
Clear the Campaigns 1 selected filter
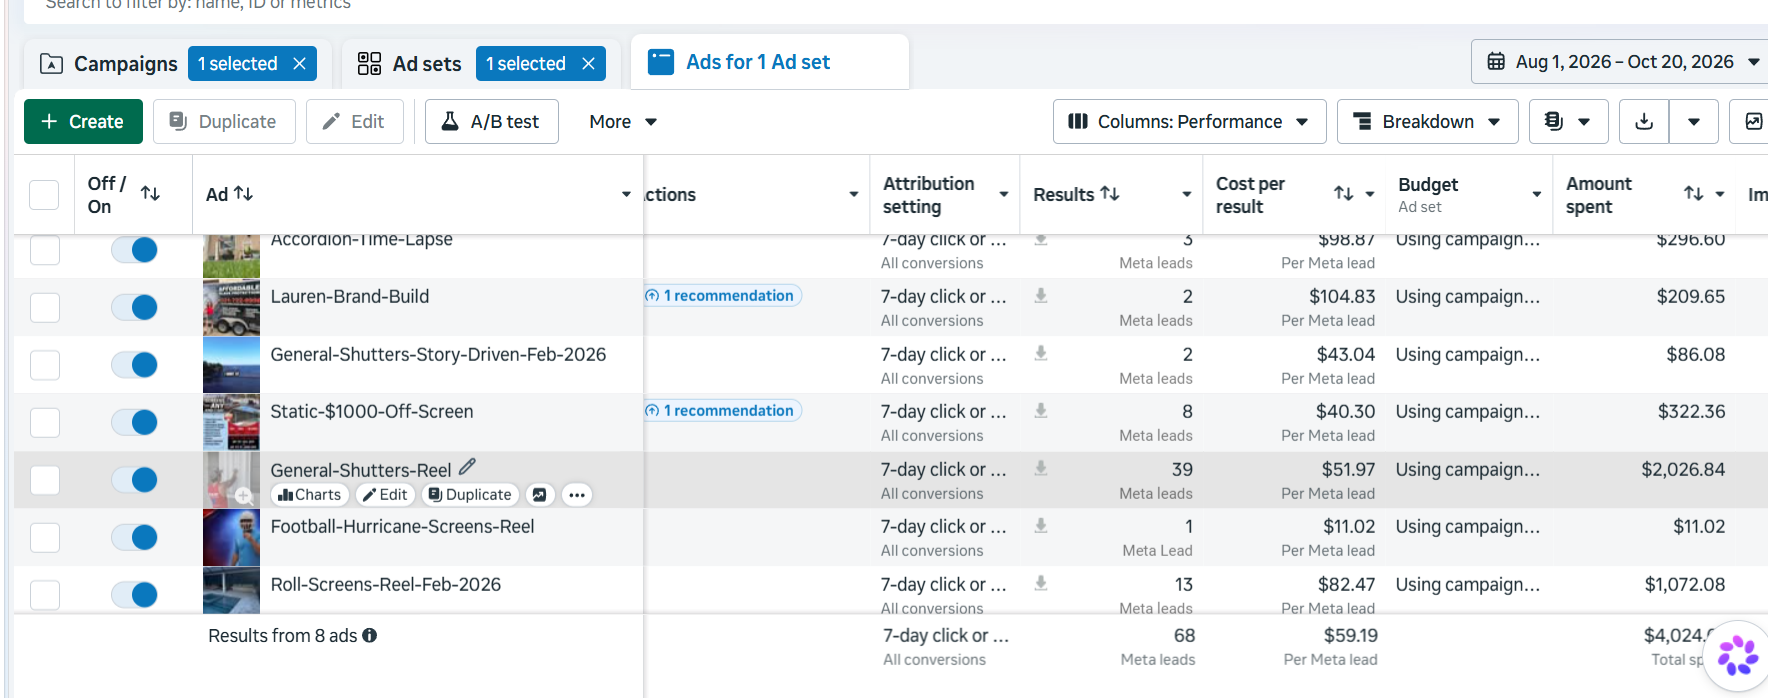299,64
